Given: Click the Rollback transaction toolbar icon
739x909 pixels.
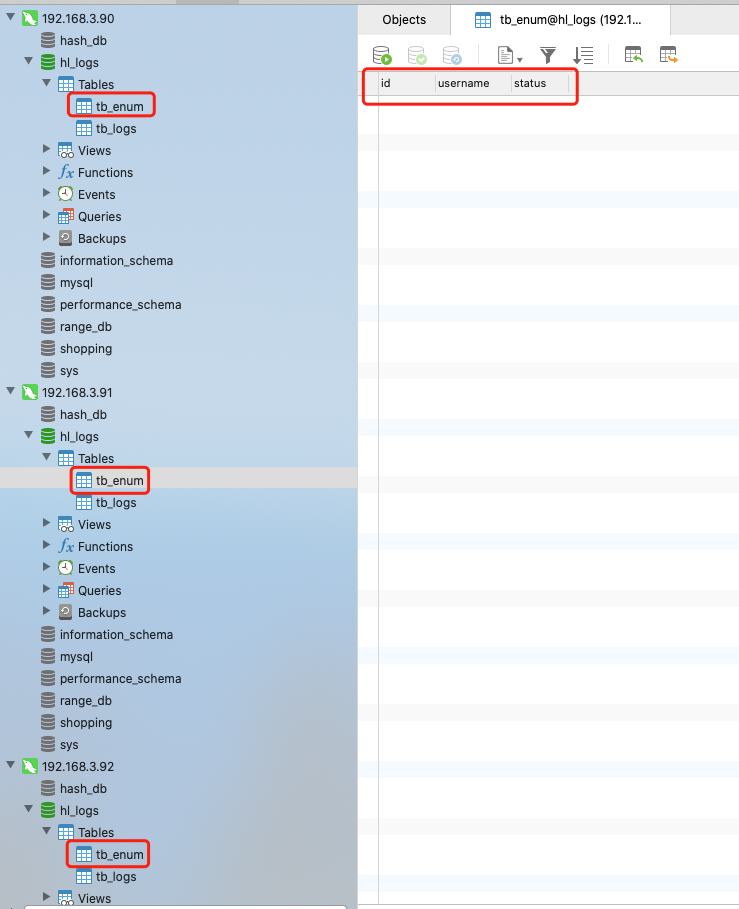Looking at the screenshot, I should click(452, 55).
